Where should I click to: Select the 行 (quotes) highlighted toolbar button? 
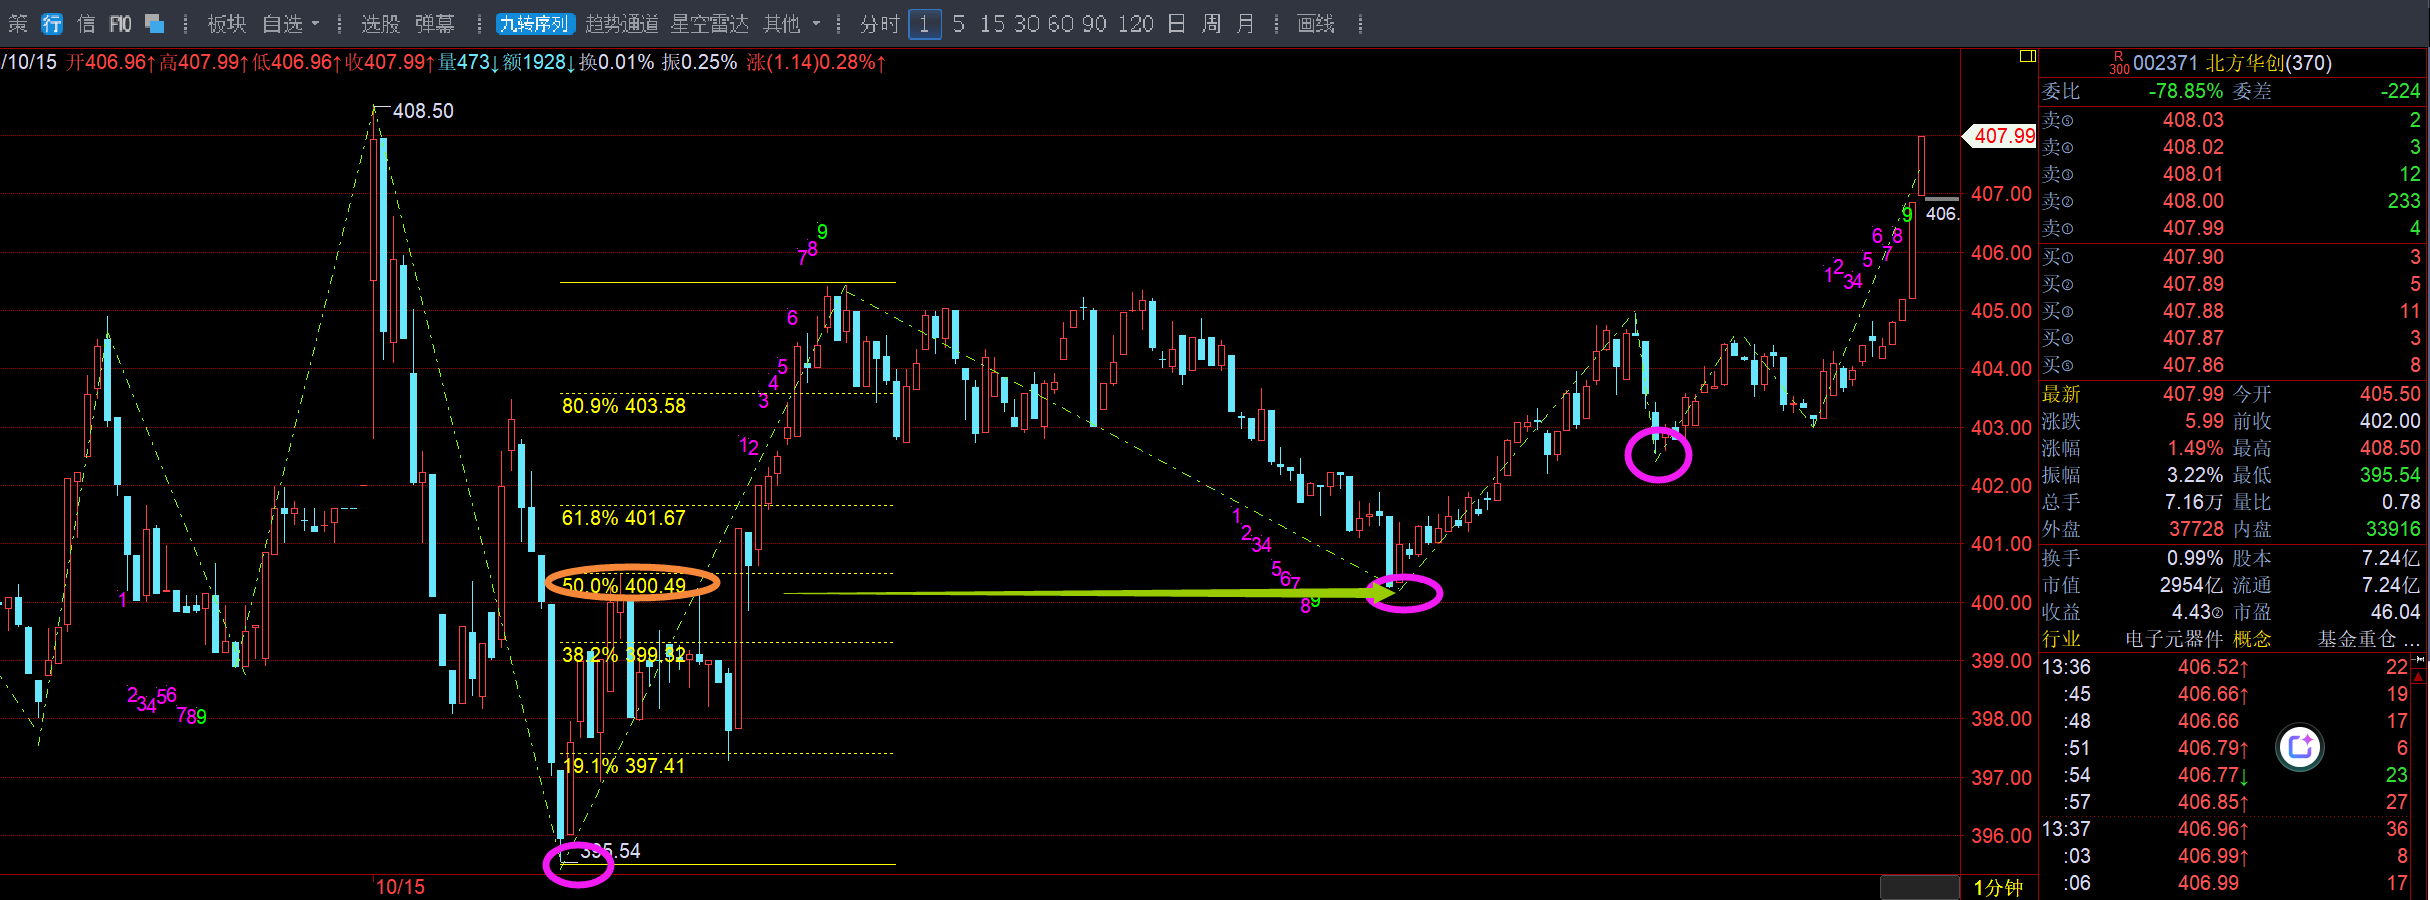[52, 24]
